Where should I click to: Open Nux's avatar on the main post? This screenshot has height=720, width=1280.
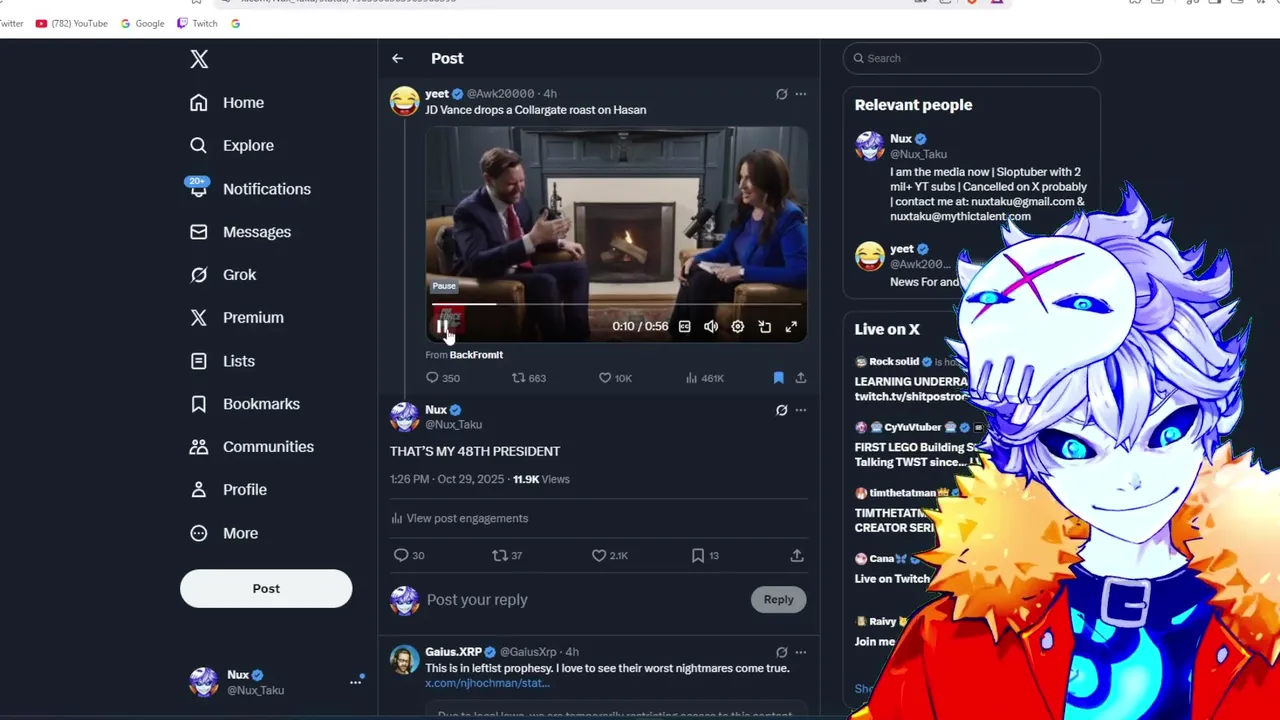click(405, 417)
